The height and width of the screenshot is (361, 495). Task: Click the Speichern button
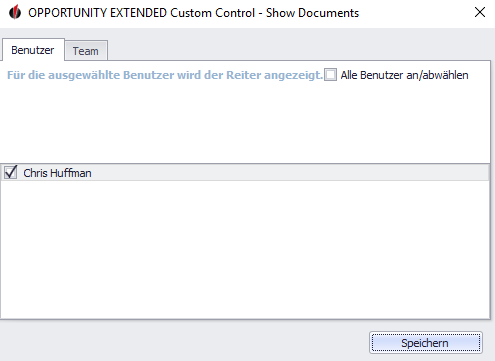coord(426,343)
